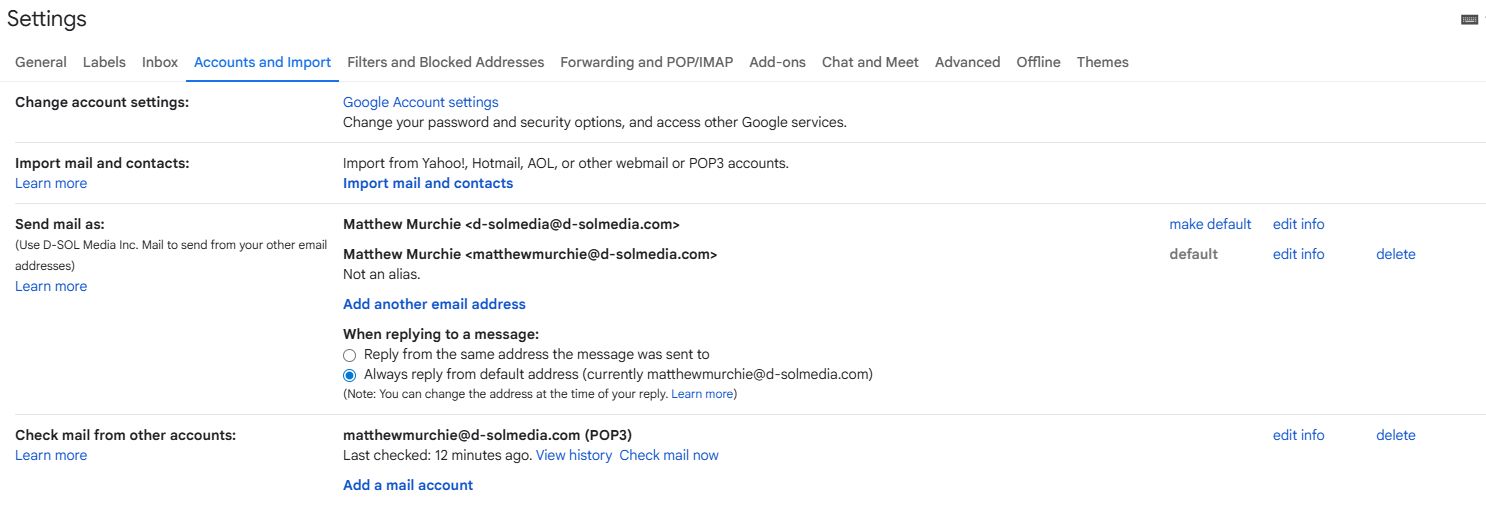Click 'Add another email address'
The height and width of the screenshot is (507, 1486).
(x=434, y=304)
